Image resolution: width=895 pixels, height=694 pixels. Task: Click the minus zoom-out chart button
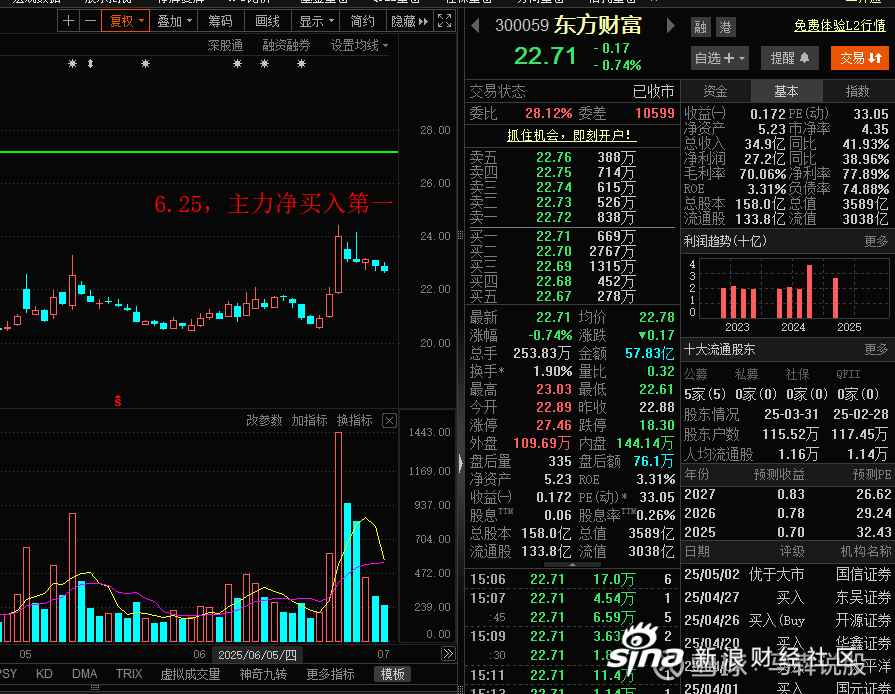(90, 21)
